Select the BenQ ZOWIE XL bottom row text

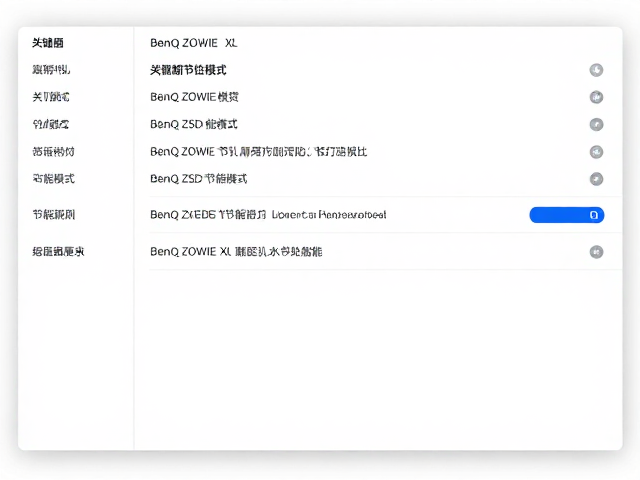pyautogui.click(x=236, y=251)
